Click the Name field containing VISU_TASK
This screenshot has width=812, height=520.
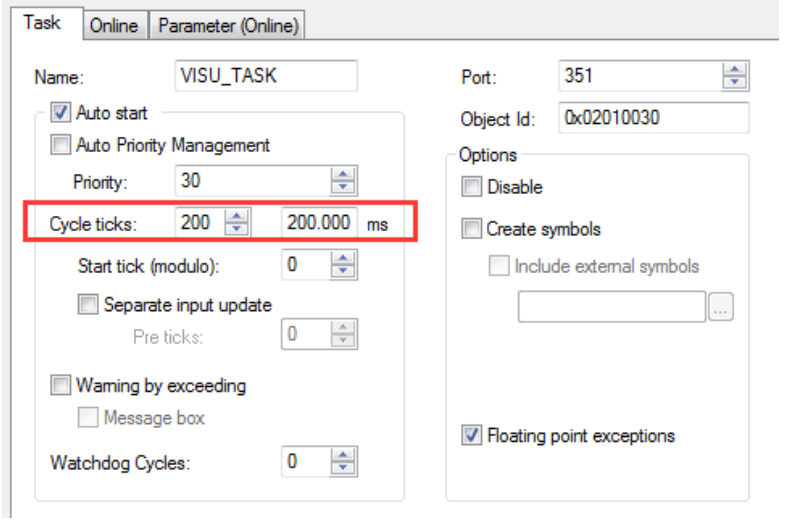pos(266,76)
